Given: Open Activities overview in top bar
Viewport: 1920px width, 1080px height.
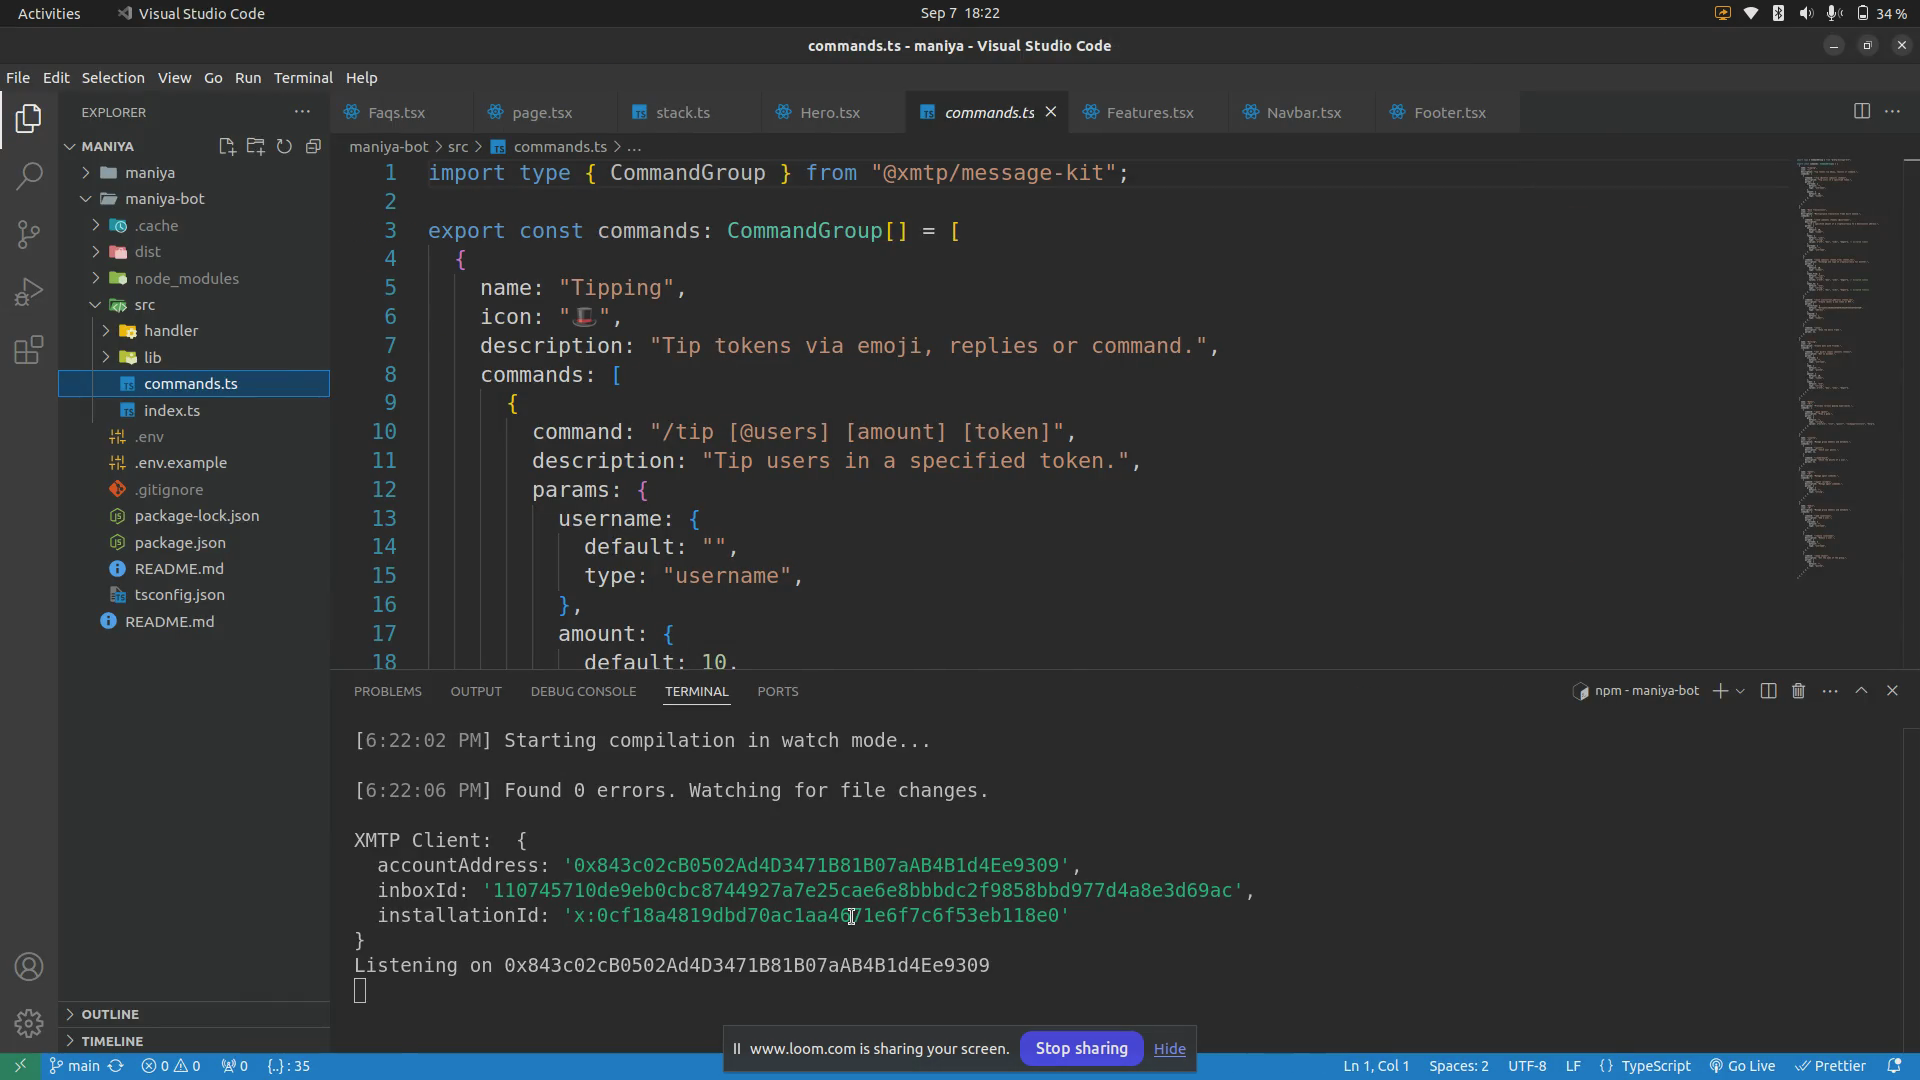Looking at the screenshot, I should [49, 13].
